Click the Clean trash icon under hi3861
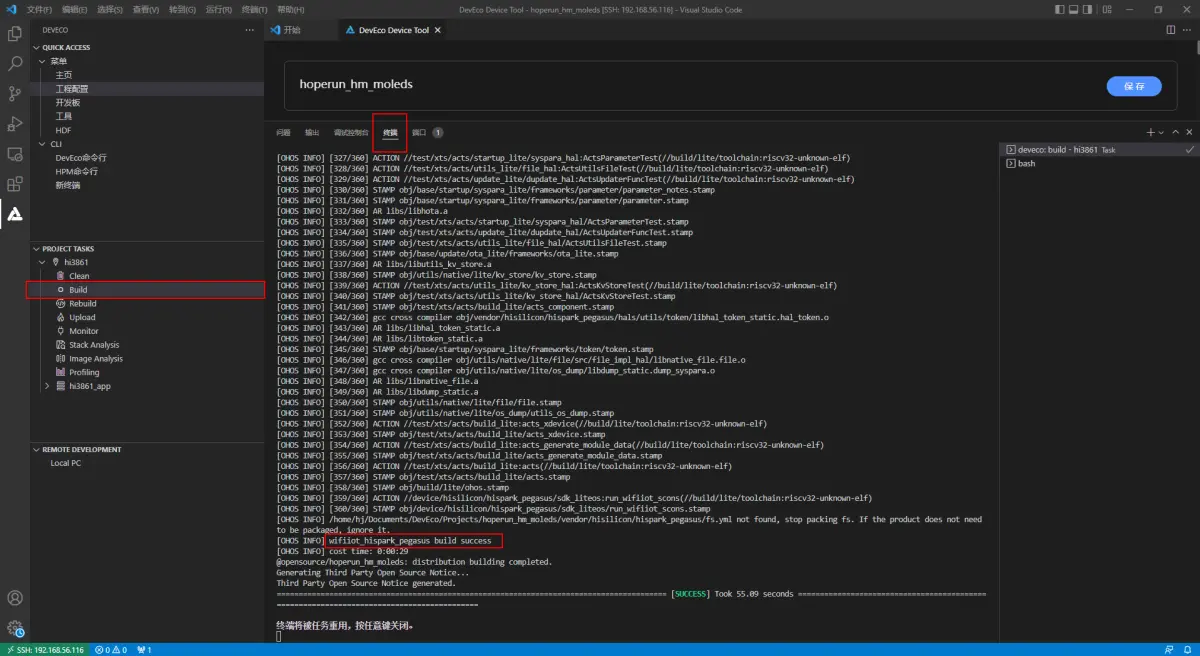The image size is (1200, 656). [61, 276]
